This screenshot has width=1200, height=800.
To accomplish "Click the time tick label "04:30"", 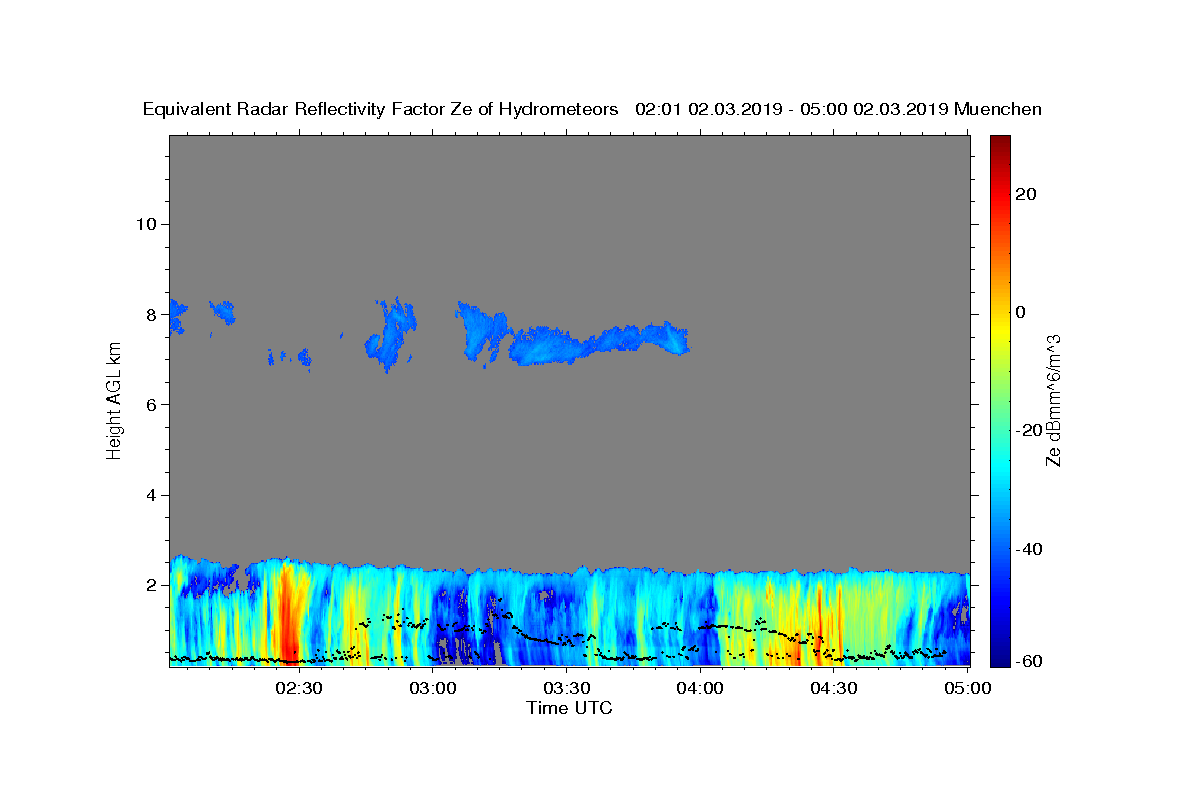I will tap(834, 688).
